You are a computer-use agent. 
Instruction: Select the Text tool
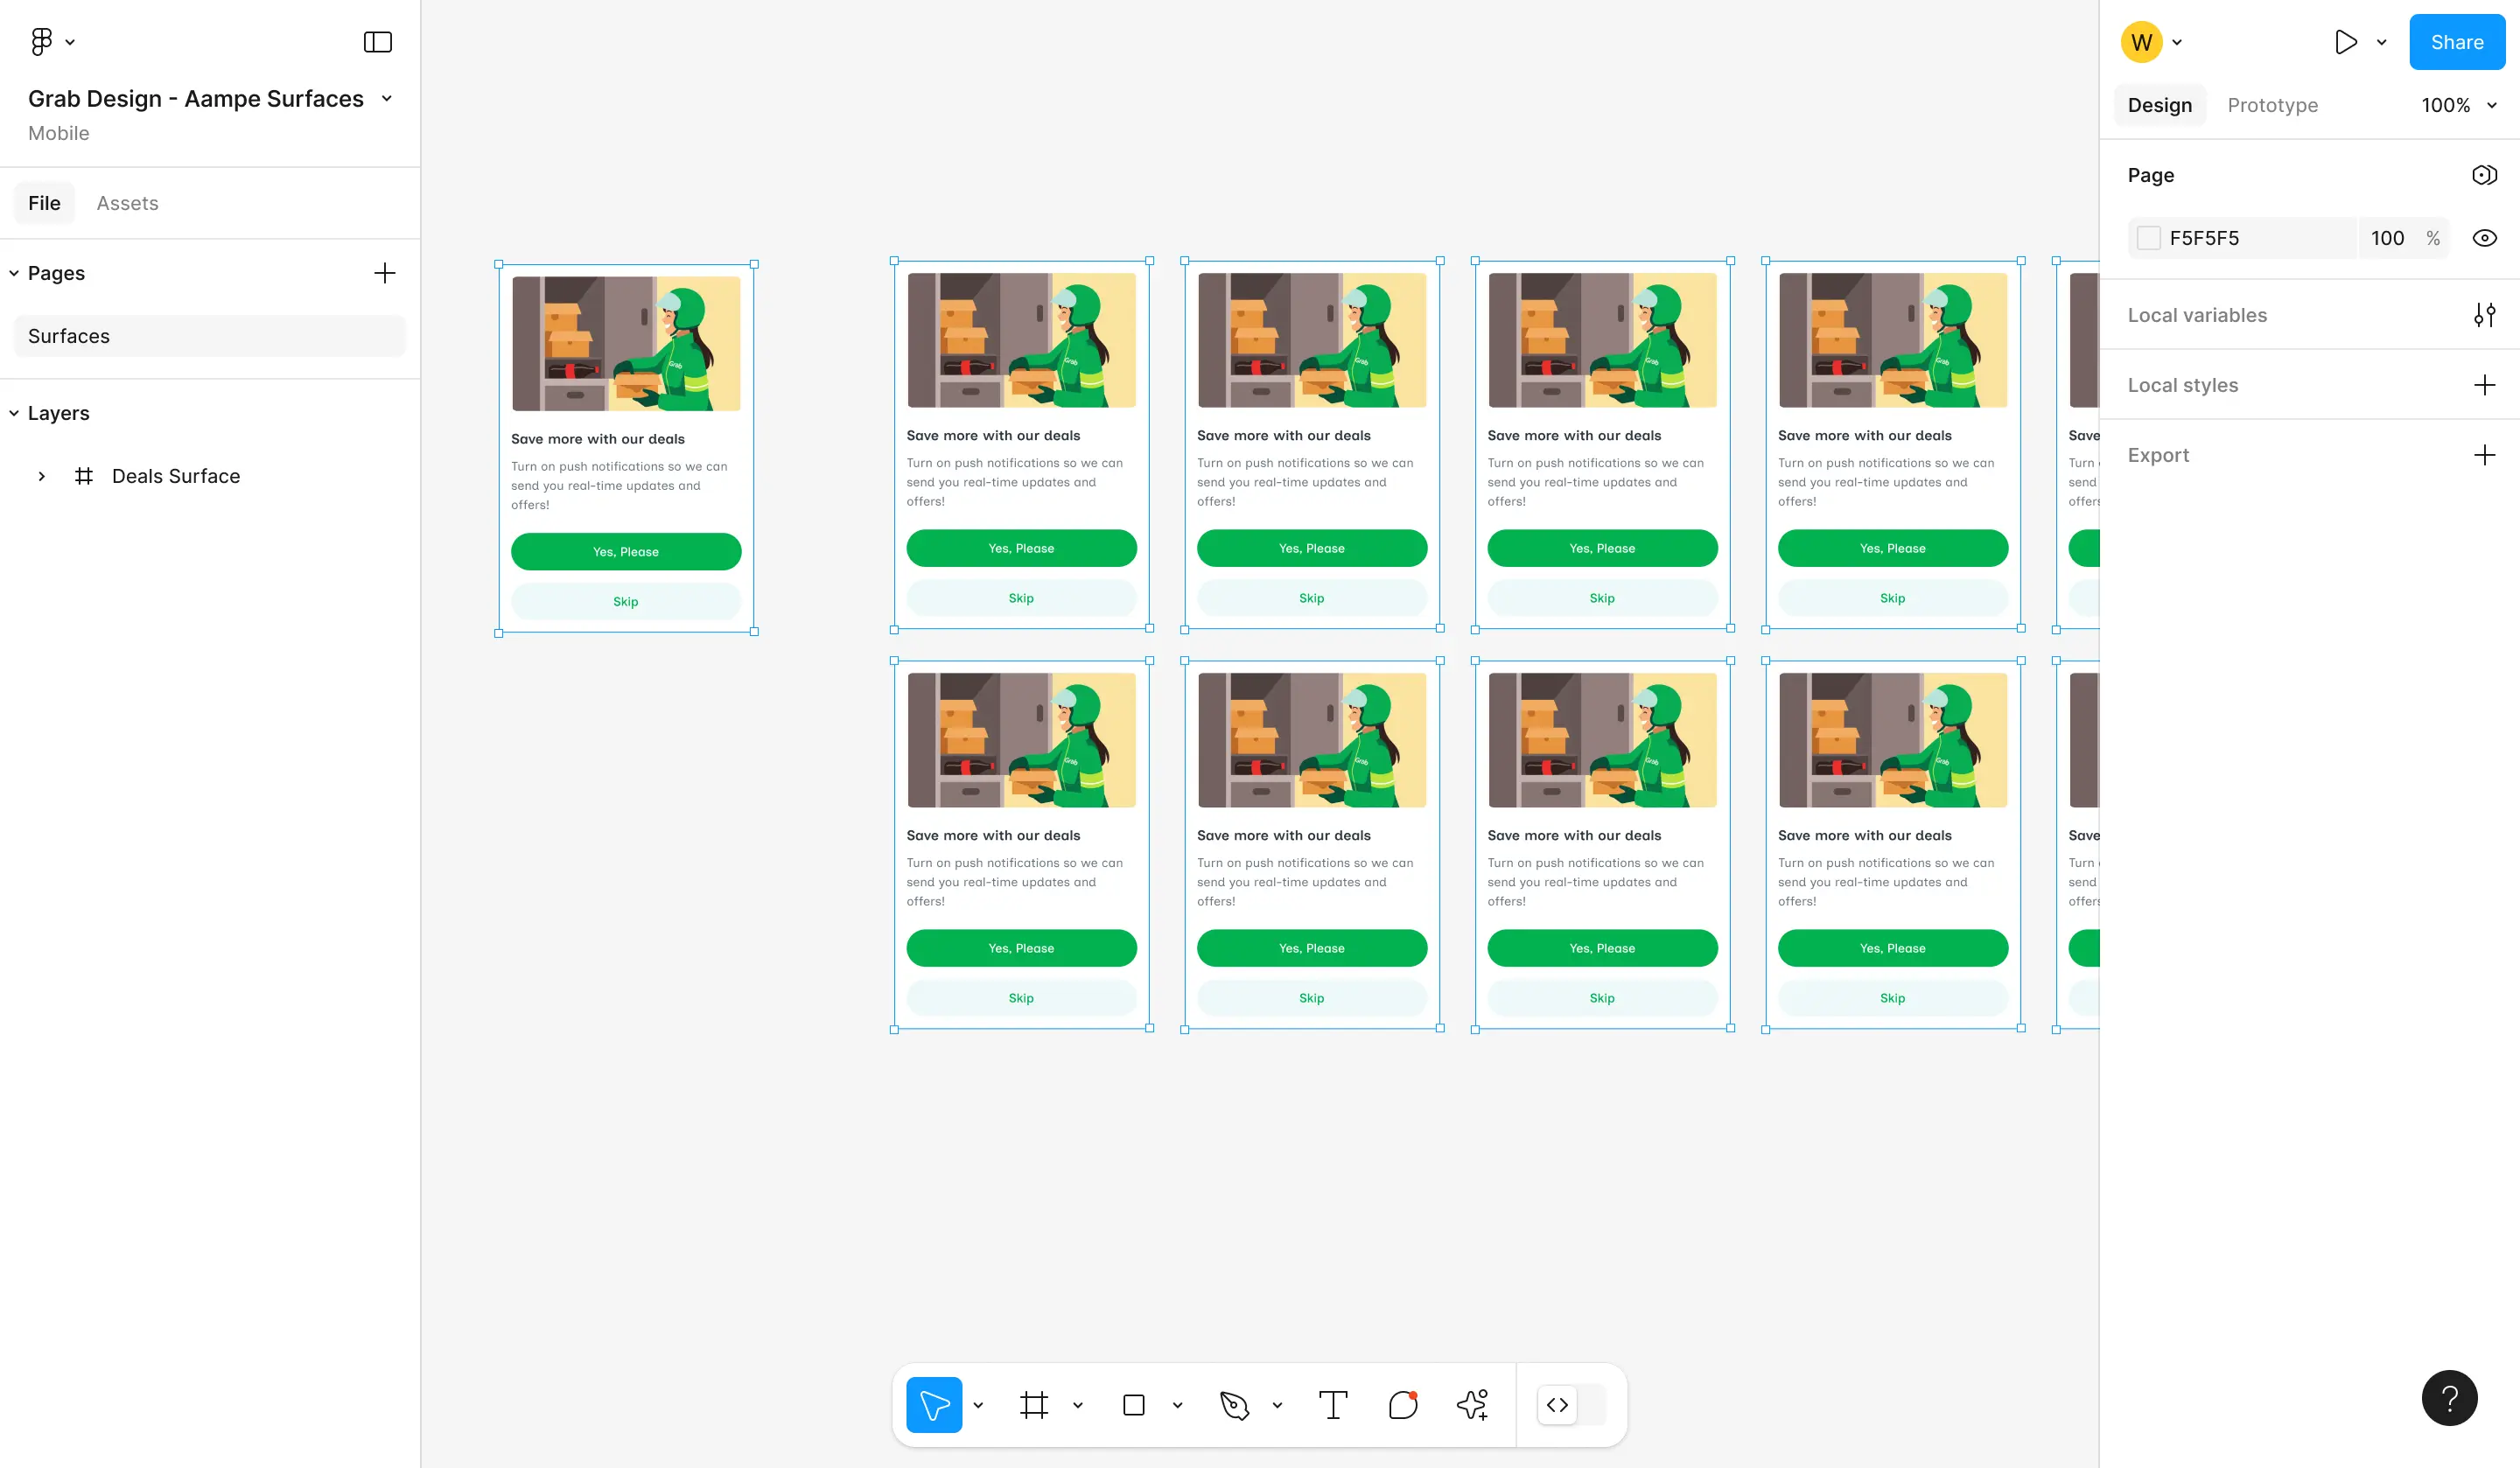(x=1333, y=1405)
